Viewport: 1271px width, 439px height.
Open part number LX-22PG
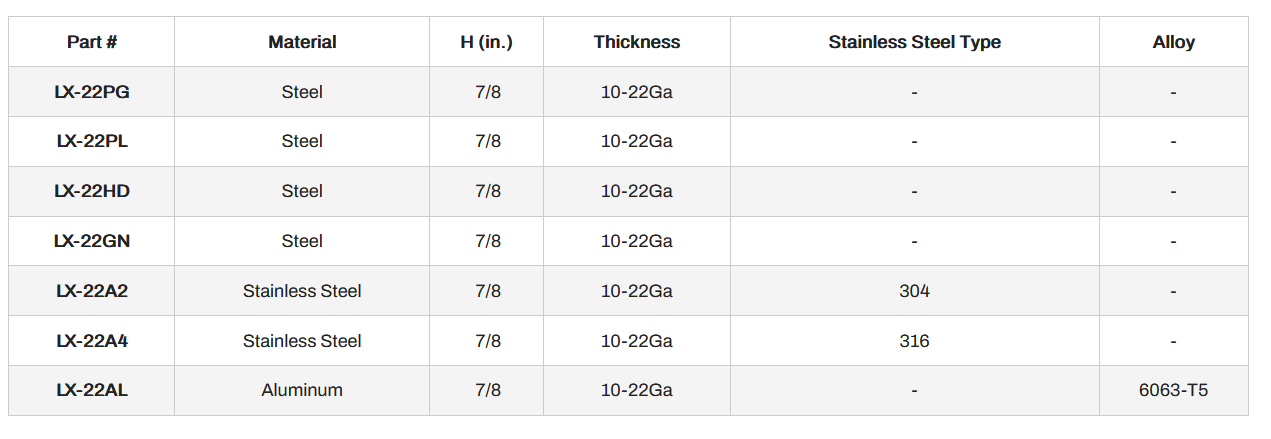(x=92, y=92)
